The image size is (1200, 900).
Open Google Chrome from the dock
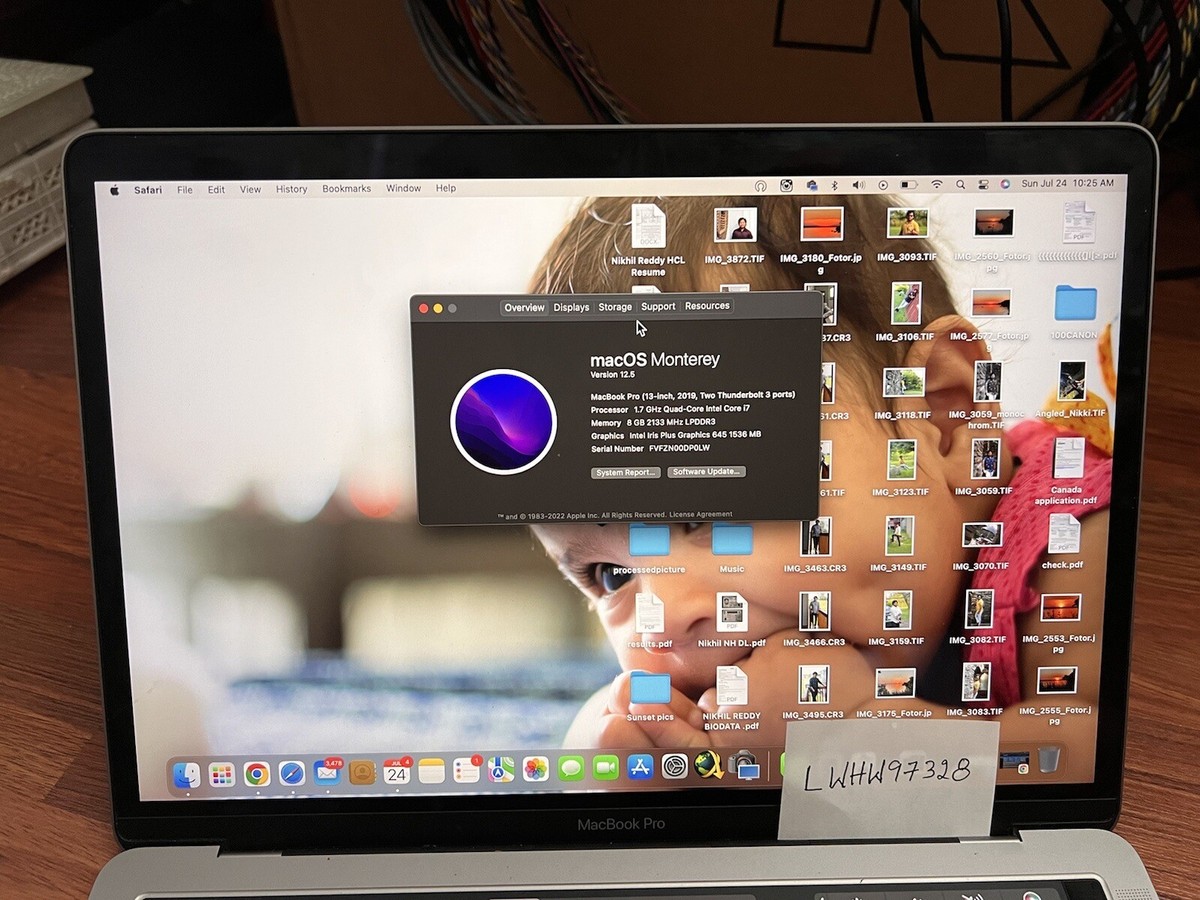pyautogui.click(x=256, y=773)
